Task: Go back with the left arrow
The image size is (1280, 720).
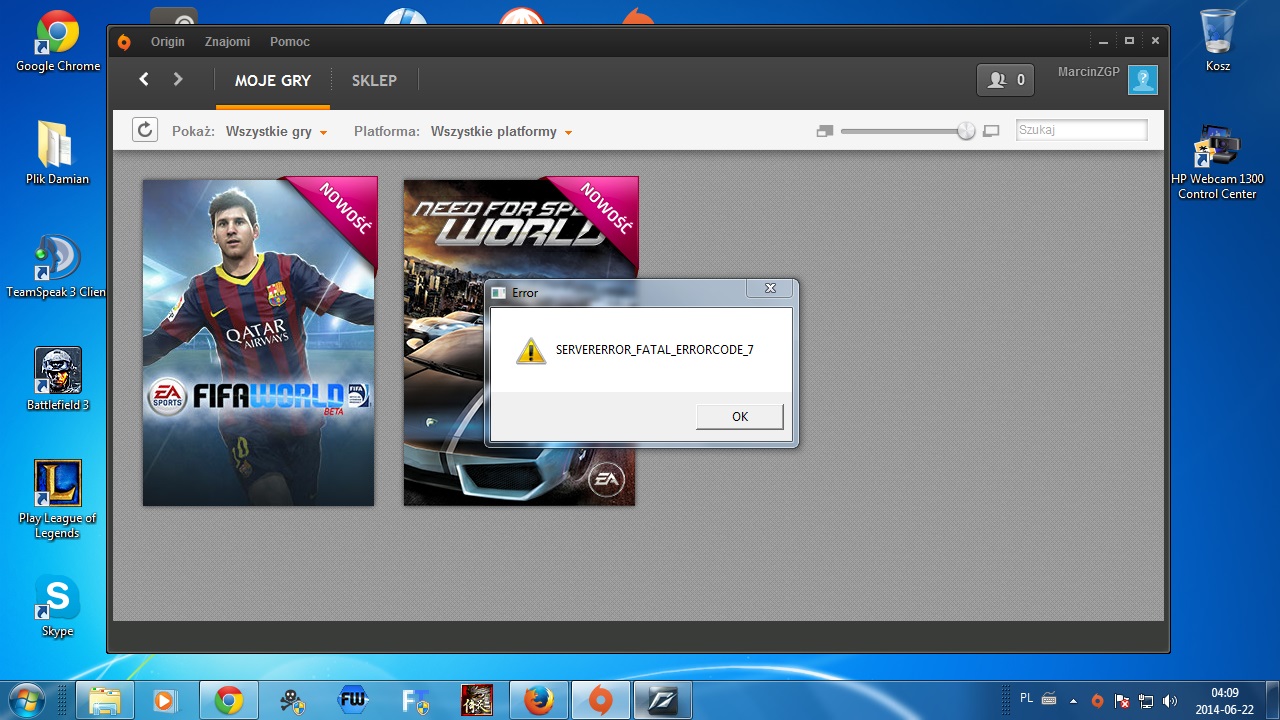Action: point(144,79)
